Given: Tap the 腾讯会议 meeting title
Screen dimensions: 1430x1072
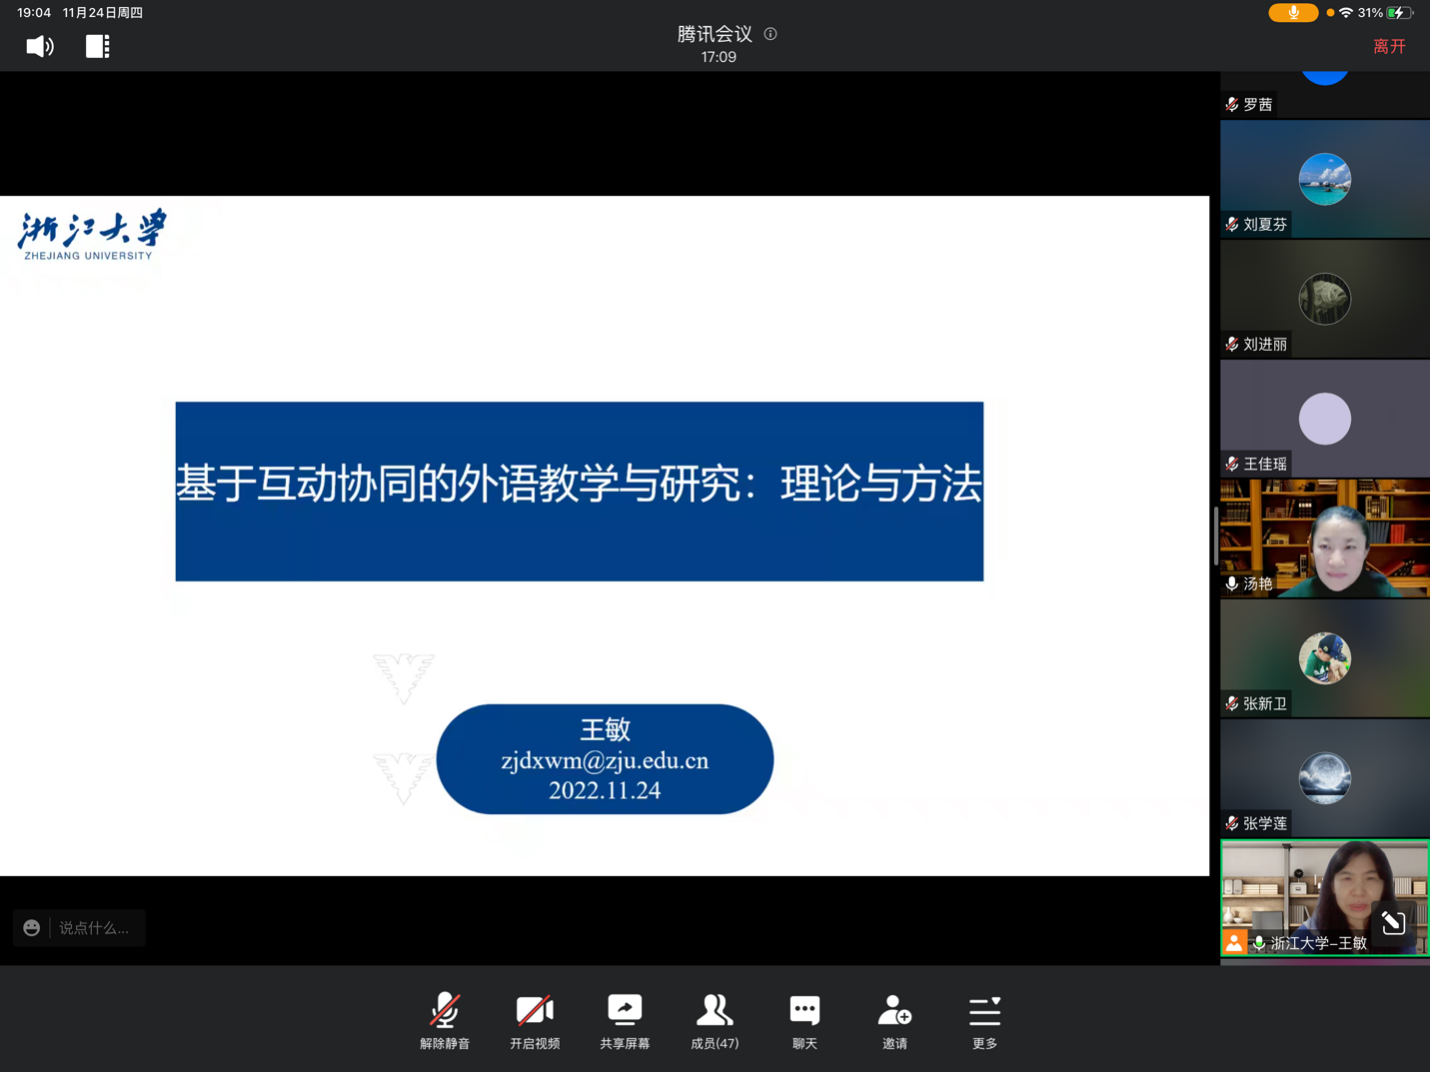Looking at the screenshot, I should 715,34.
